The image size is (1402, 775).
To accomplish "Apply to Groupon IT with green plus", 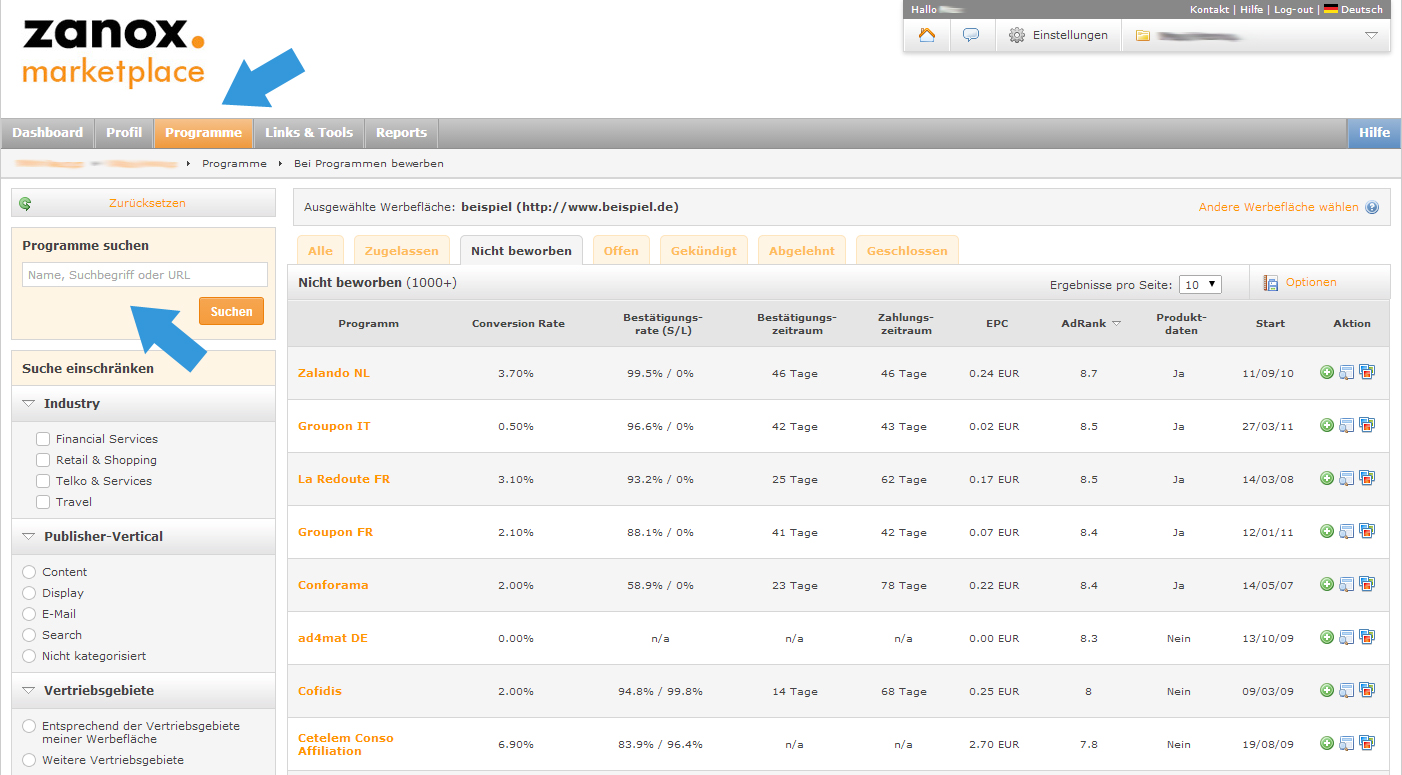I will tap(1327, 425).
